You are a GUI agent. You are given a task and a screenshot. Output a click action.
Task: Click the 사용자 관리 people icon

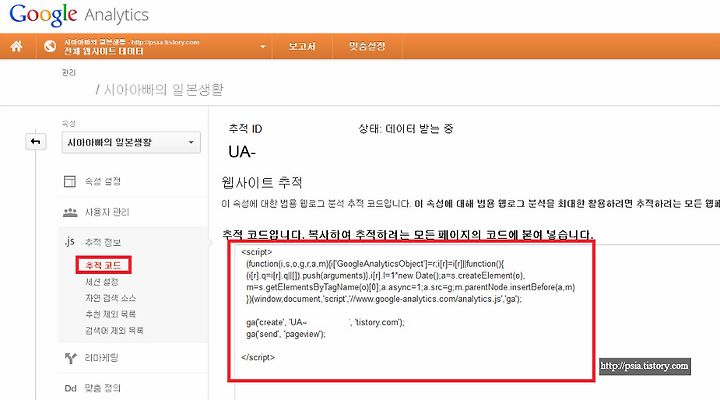point(70,212)
